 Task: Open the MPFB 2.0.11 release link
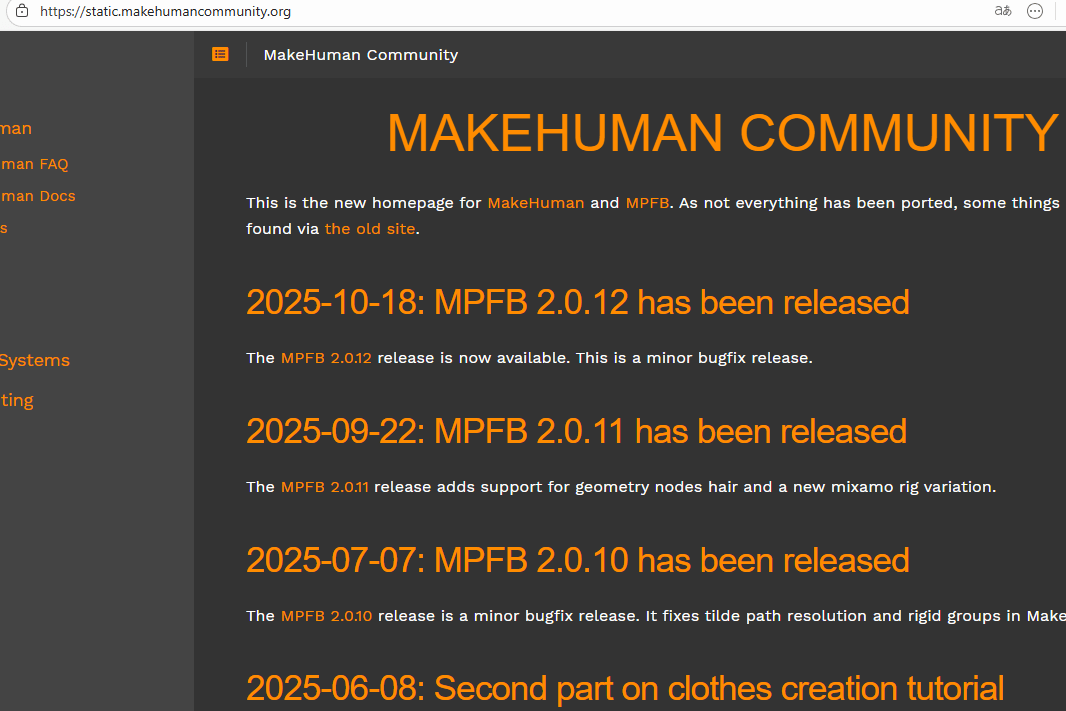324,487
